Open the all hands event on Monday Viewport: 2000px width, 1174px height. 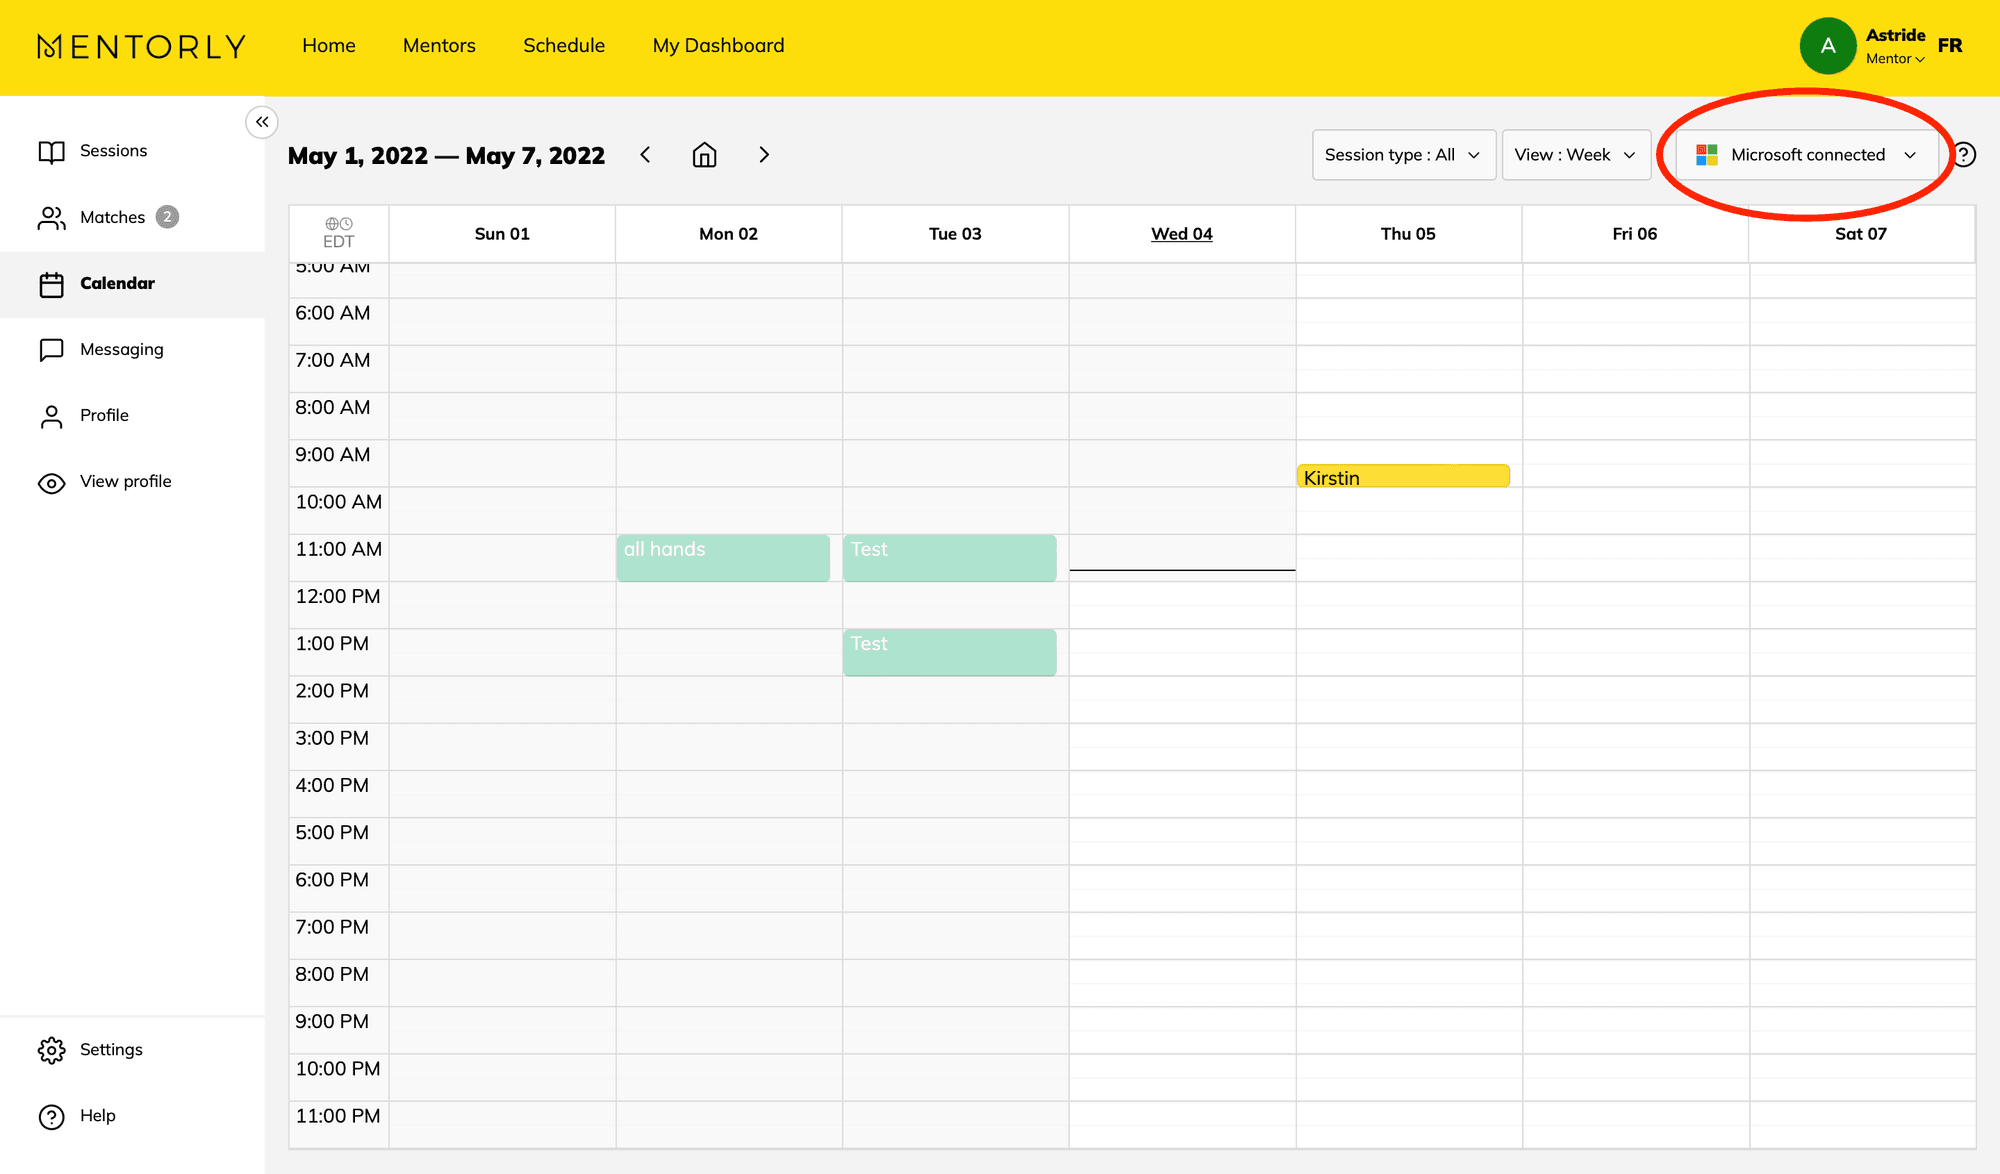723,557
